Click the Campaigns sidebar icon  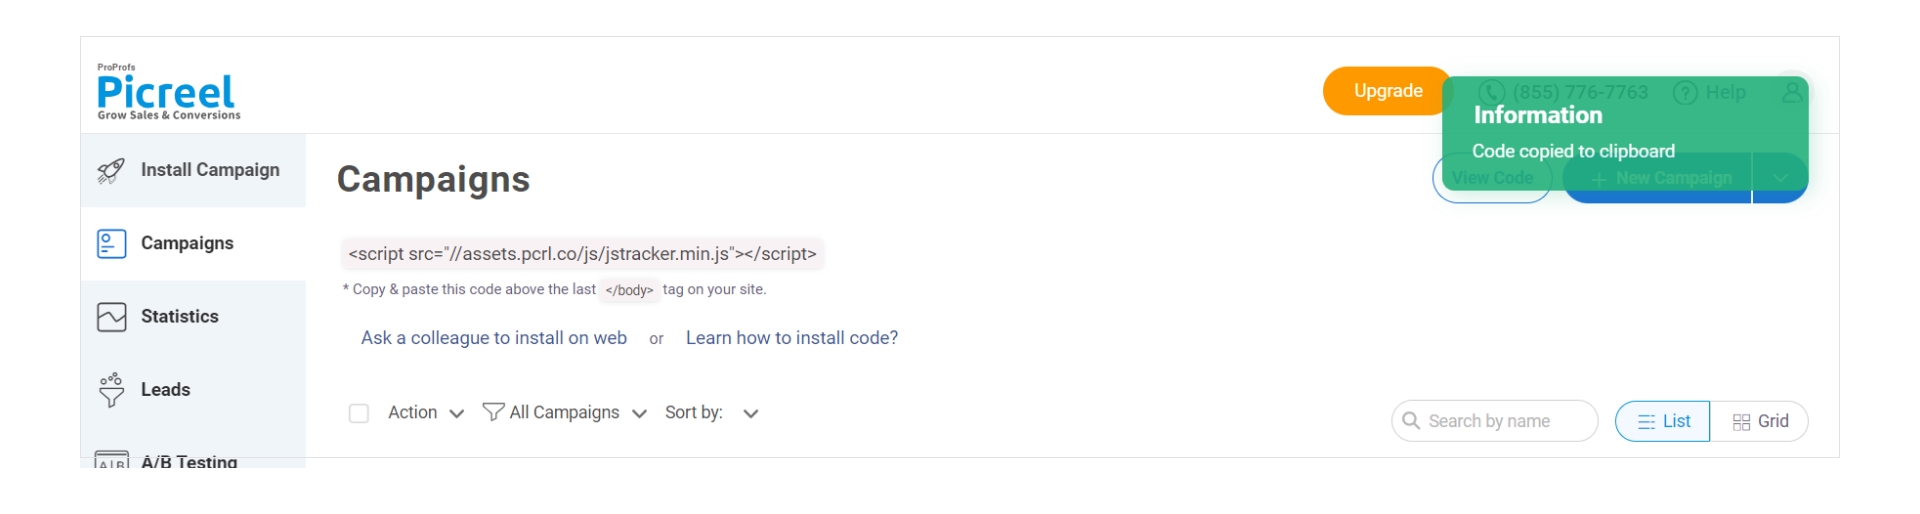click(x=111, y=244)
